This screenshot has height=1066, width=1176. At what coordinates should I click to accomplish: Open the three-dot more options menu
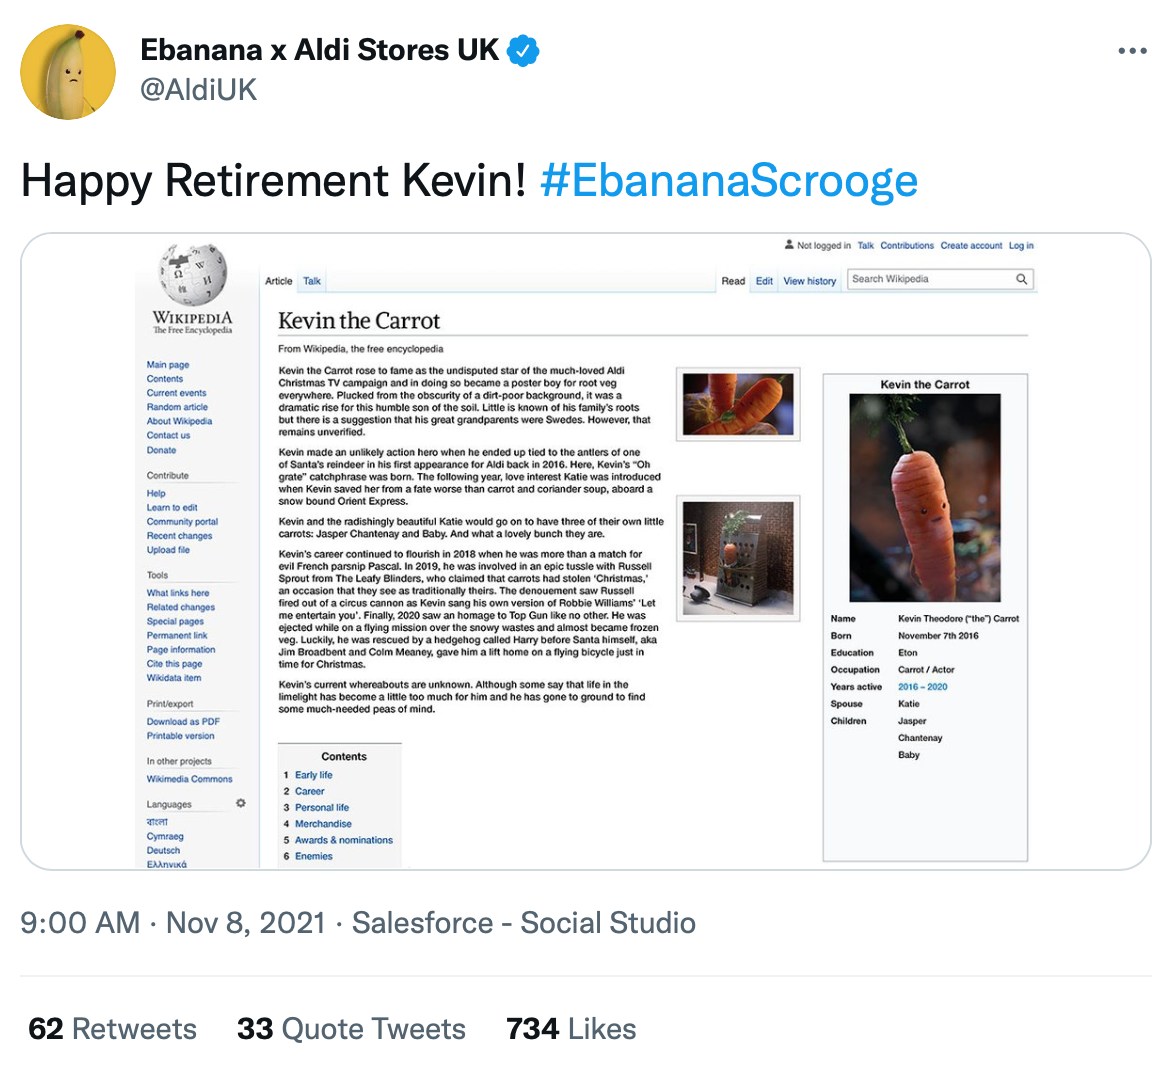[1131, 51]
